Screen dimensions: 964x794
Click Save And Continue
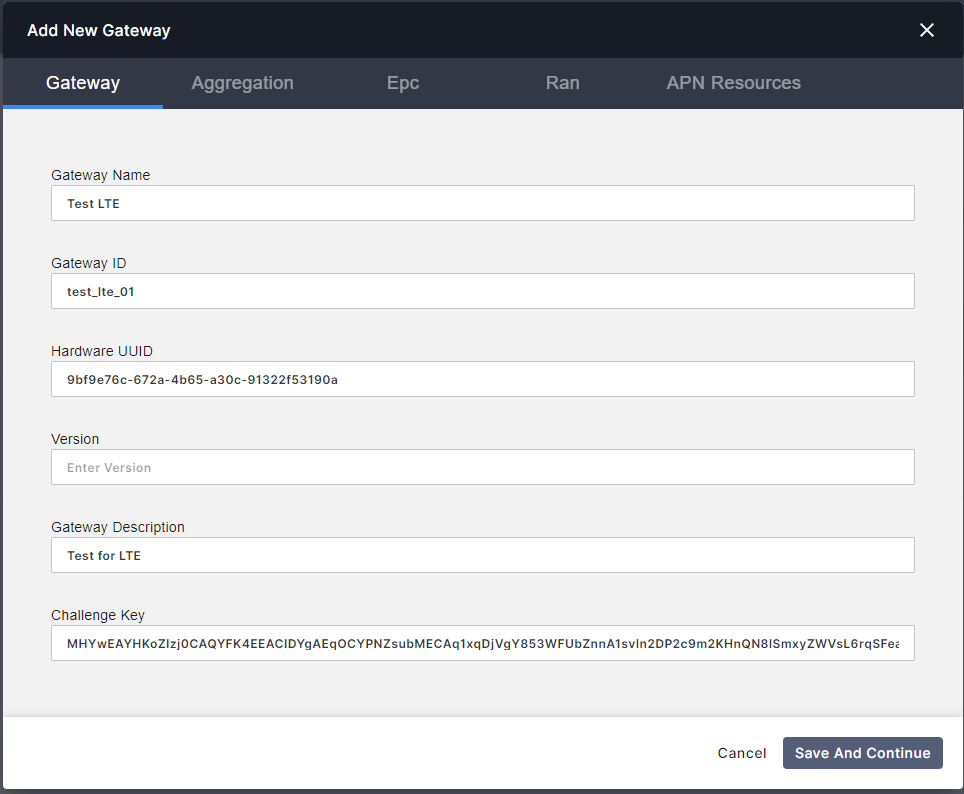click(x=863, y=753)
